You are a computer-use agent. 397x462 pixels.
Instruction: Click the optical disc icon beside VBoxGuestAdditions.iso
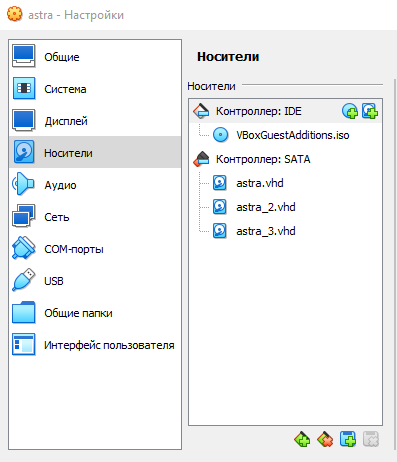(220, 135)
